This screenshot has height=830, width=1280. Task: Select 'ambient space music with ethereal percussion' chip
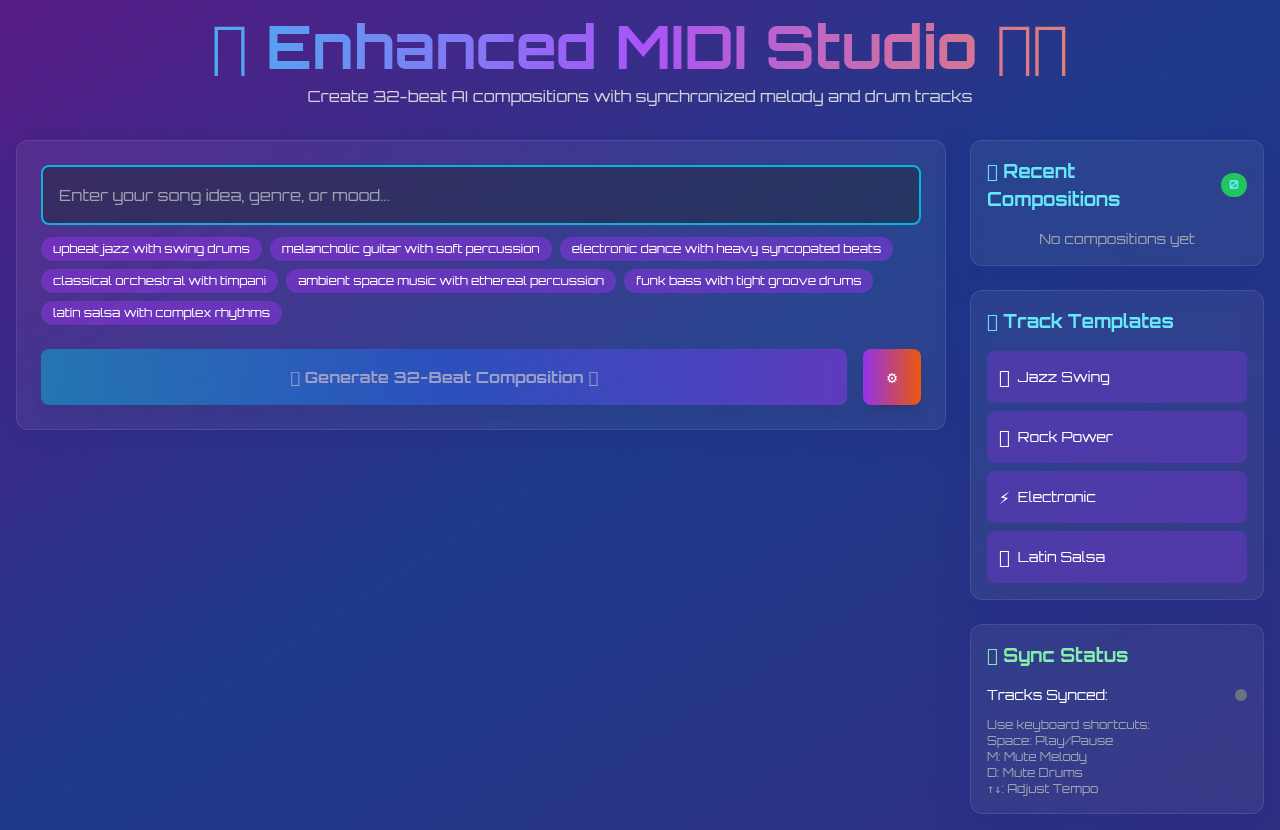pyautogui.click(x=450, y=281)
